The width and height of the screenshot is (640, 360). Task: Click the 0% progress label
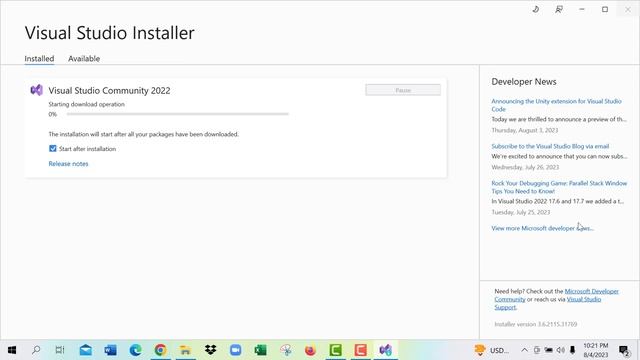[x=53, y=114]
